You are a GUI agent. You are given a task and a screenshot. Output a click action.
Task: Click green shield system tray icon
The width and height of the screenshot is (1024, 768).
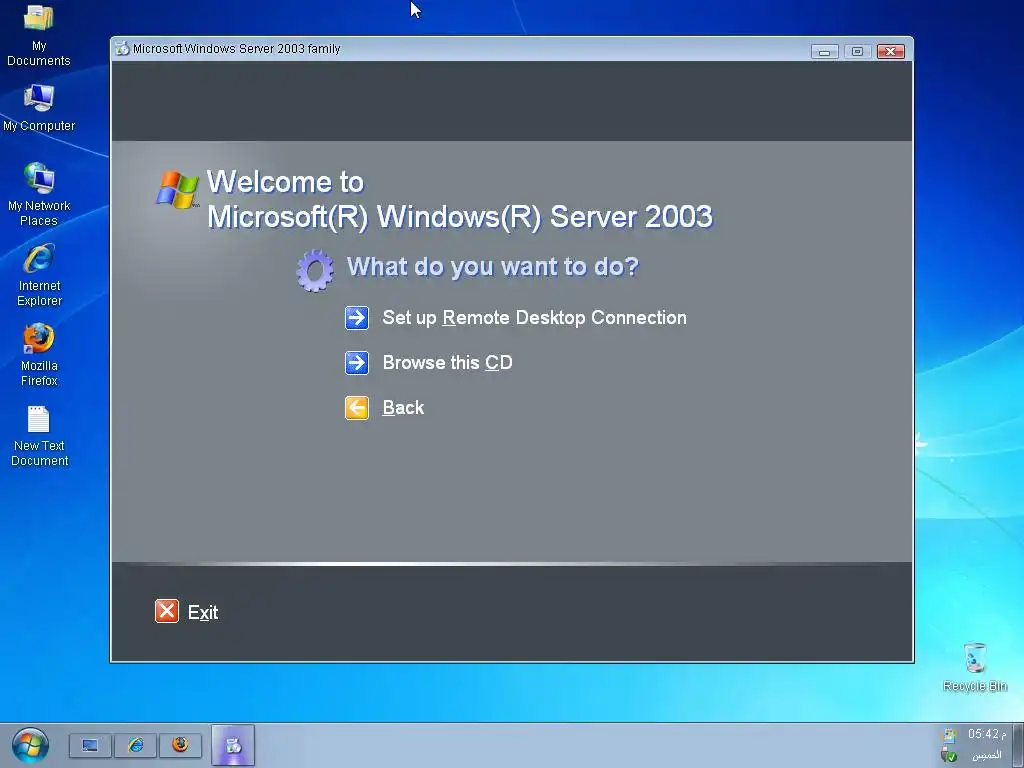coord(949,755)
